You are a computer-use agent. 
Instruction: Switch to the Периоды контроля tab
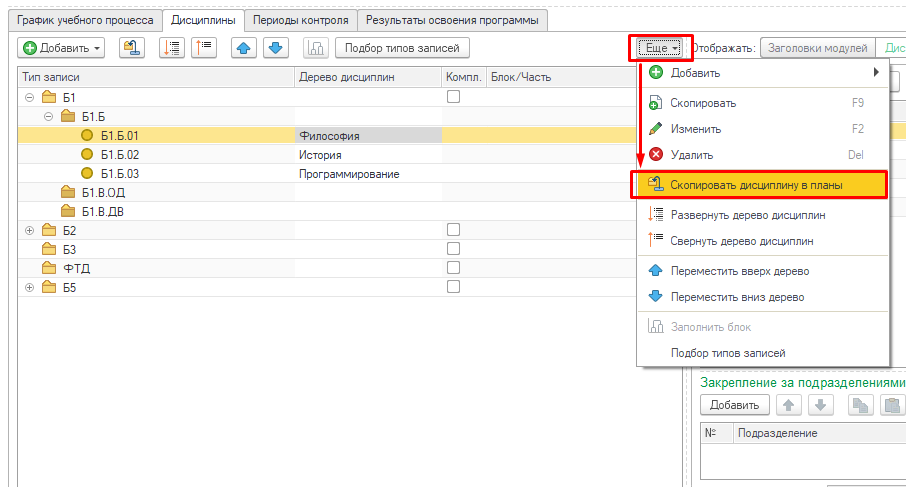point(301,20)
